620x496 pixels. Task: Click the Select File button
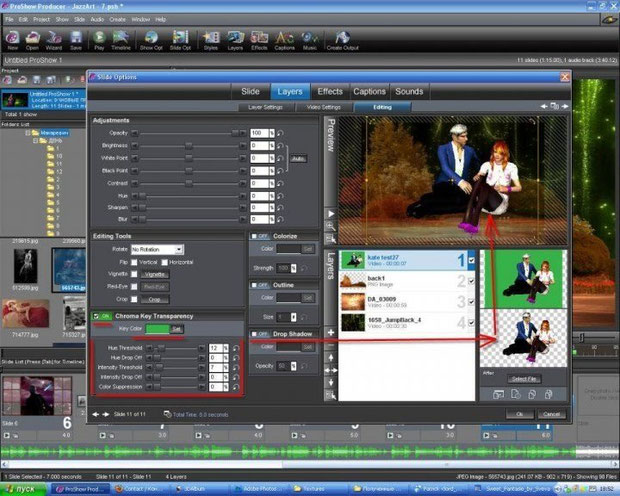pyautogui.click(x=524, y=379)
